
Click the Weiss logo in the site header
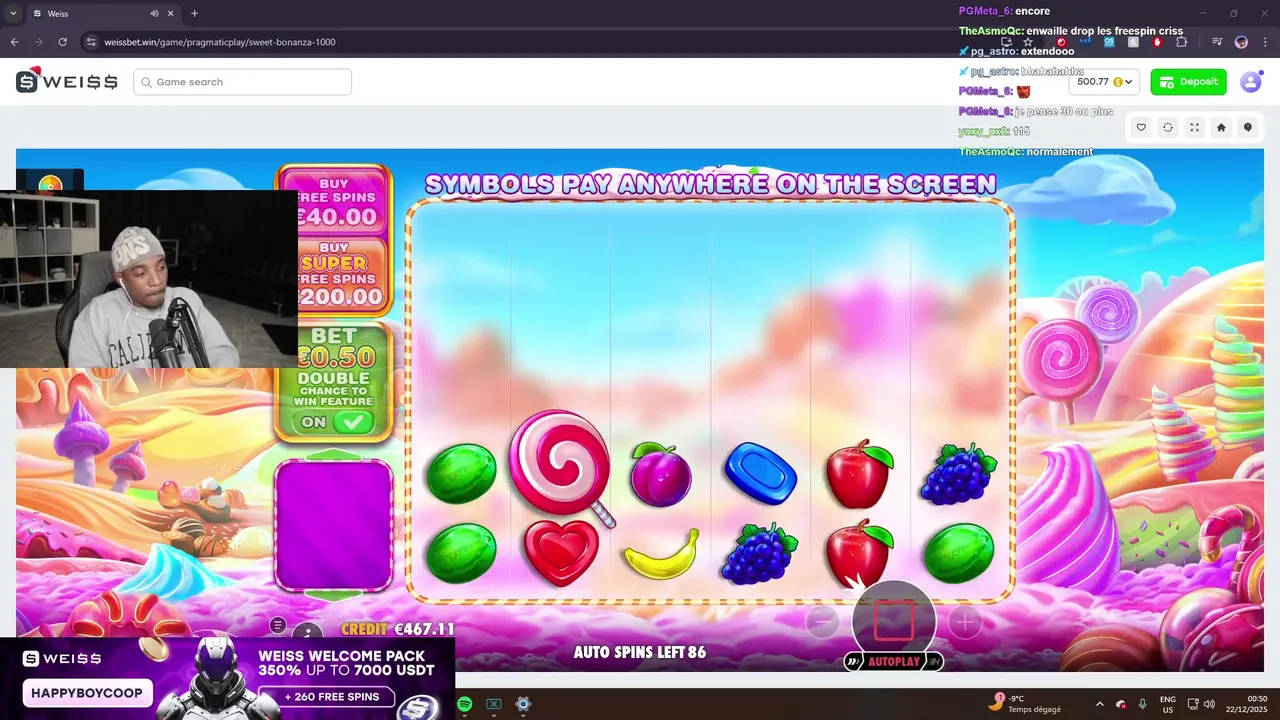click(x=66, y=81)
